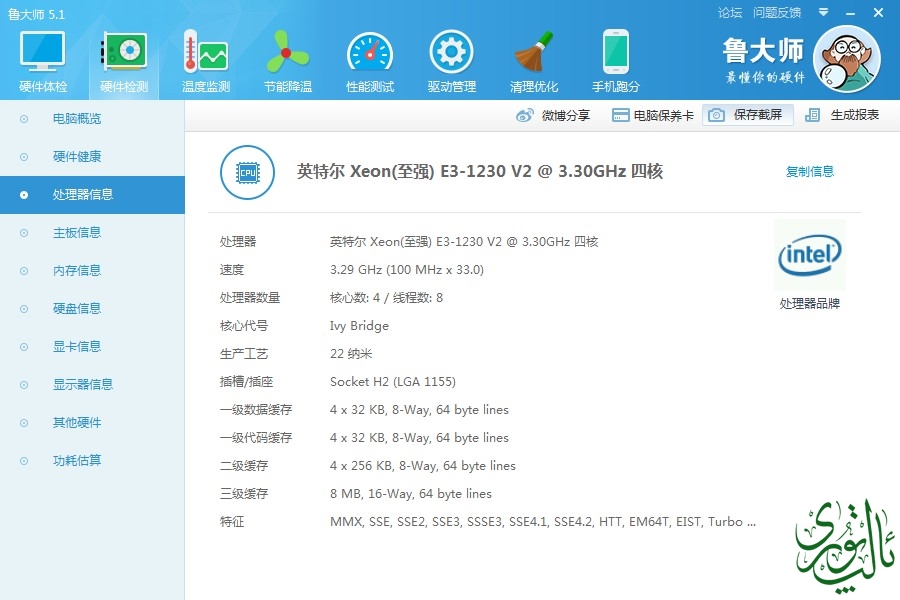Open 清理优化 broom icon

[534, 52]
